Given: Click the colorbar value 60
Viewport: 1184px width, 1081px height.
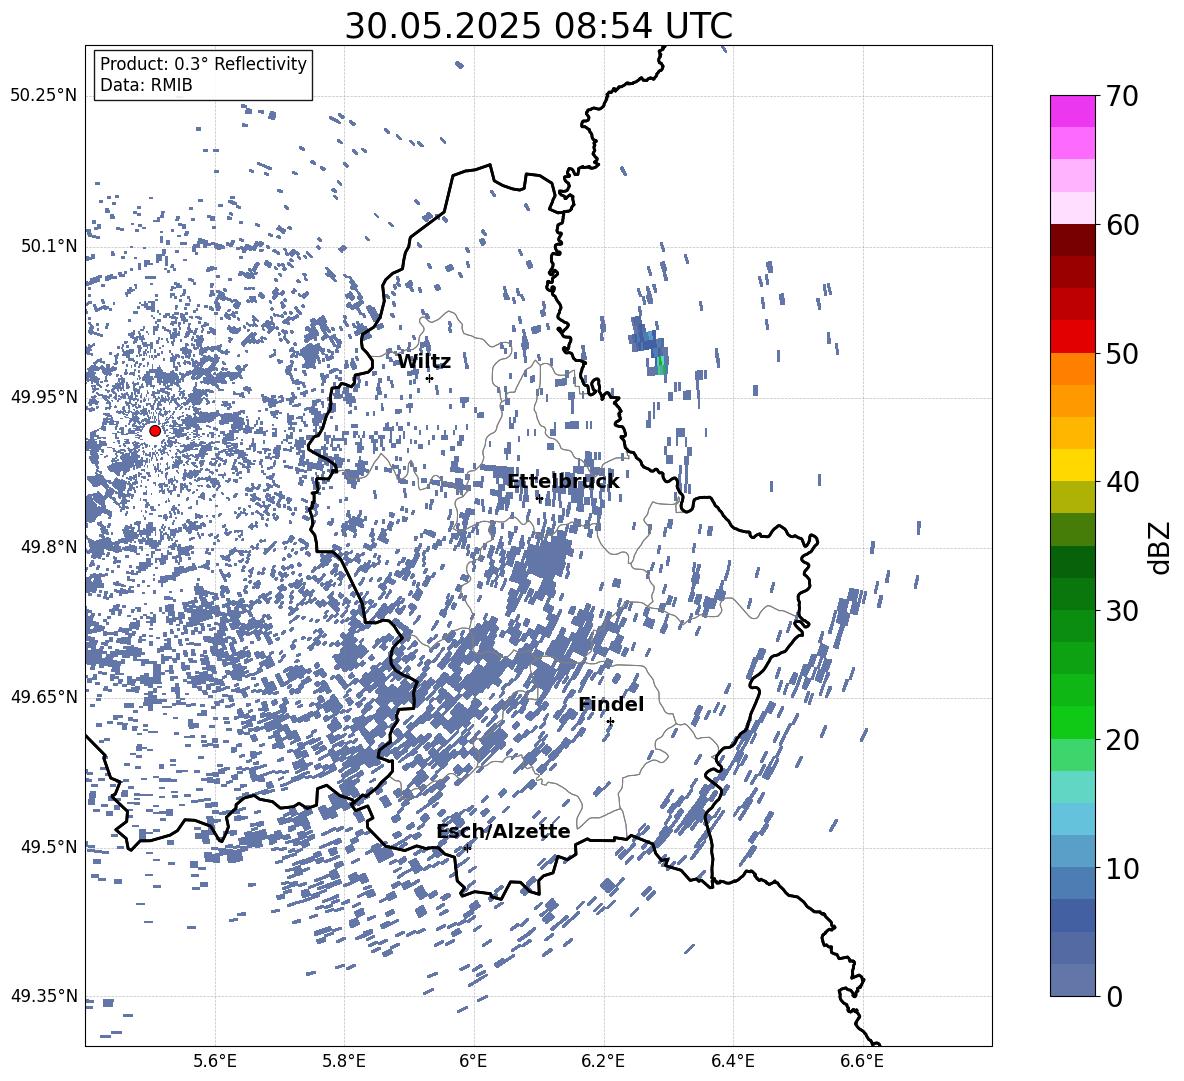Looking at the screenshot, I should click(x=1122, y=225).
